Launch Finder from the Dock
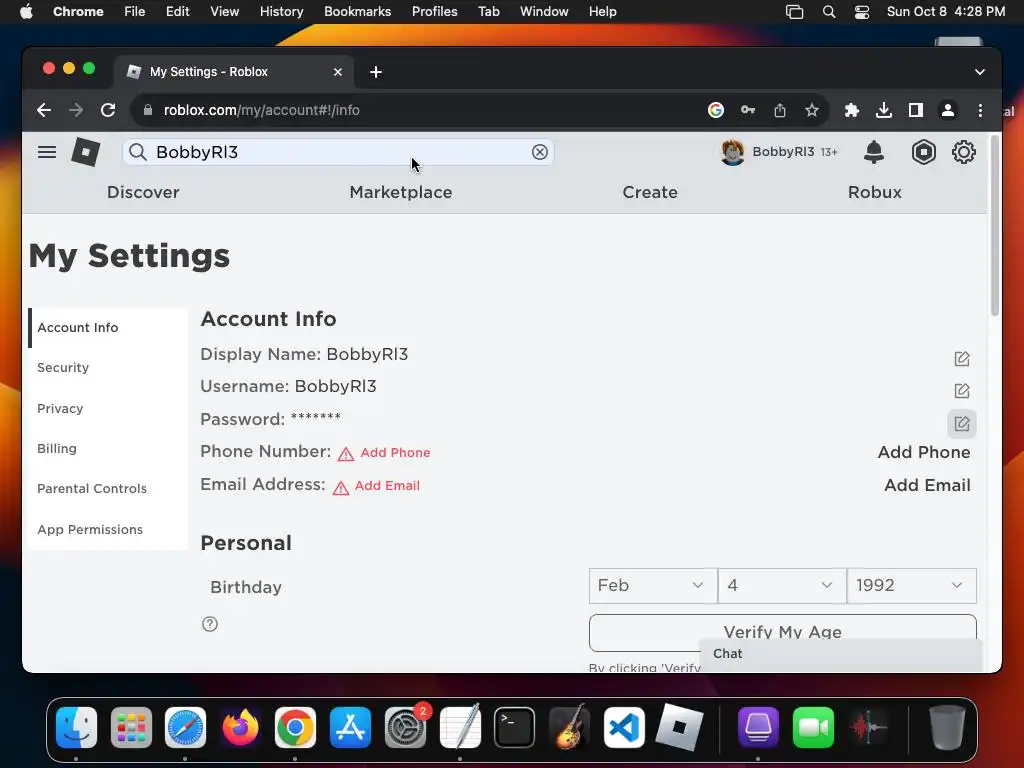This screenshot has height=768, width=1024. [x=76, y=728]
